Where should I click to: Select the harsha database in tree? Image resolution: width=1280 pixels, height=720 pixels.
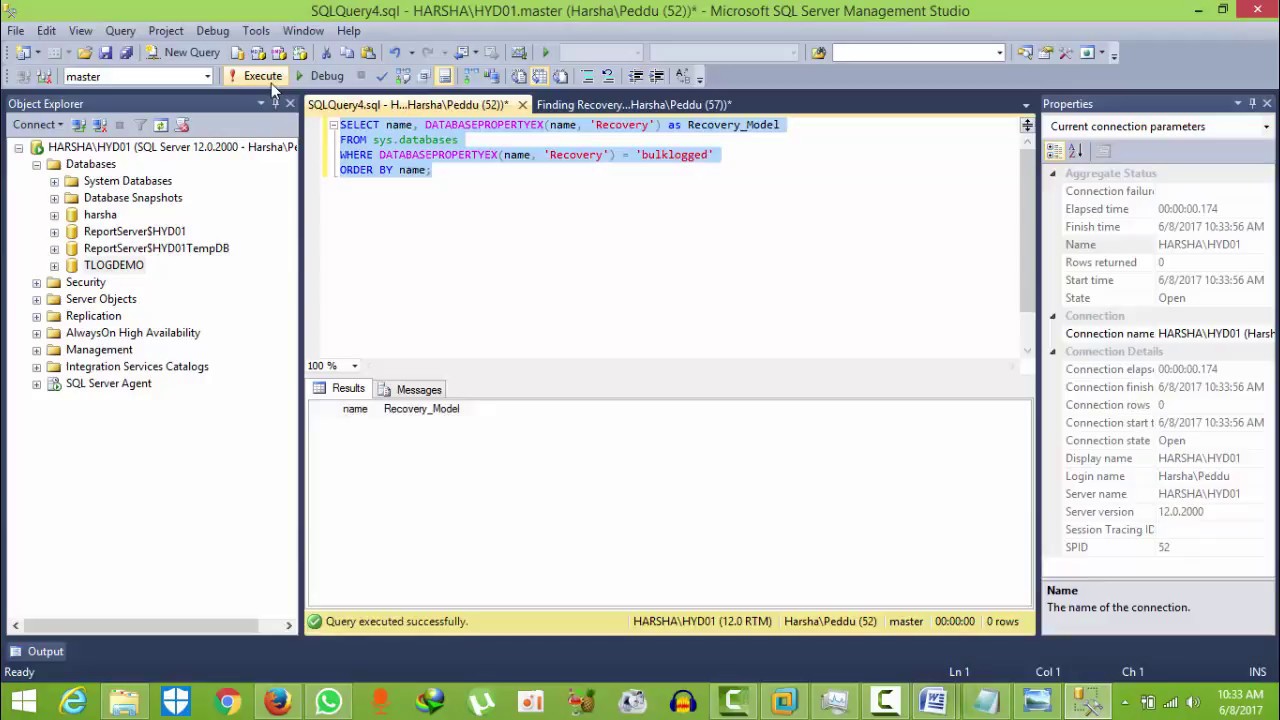tap(100, 215)
